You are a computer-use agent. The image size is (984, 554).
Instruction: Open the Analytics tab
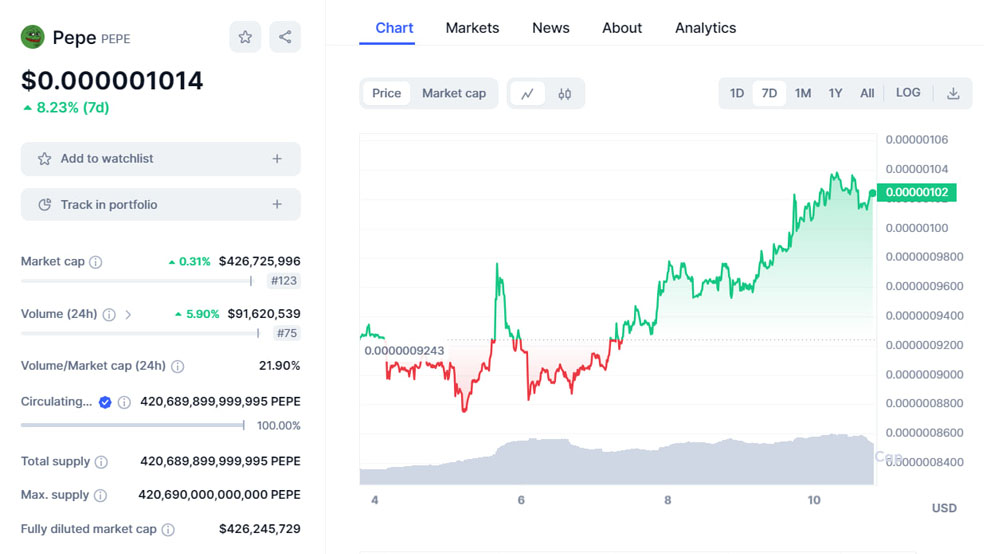pos(705,28)
